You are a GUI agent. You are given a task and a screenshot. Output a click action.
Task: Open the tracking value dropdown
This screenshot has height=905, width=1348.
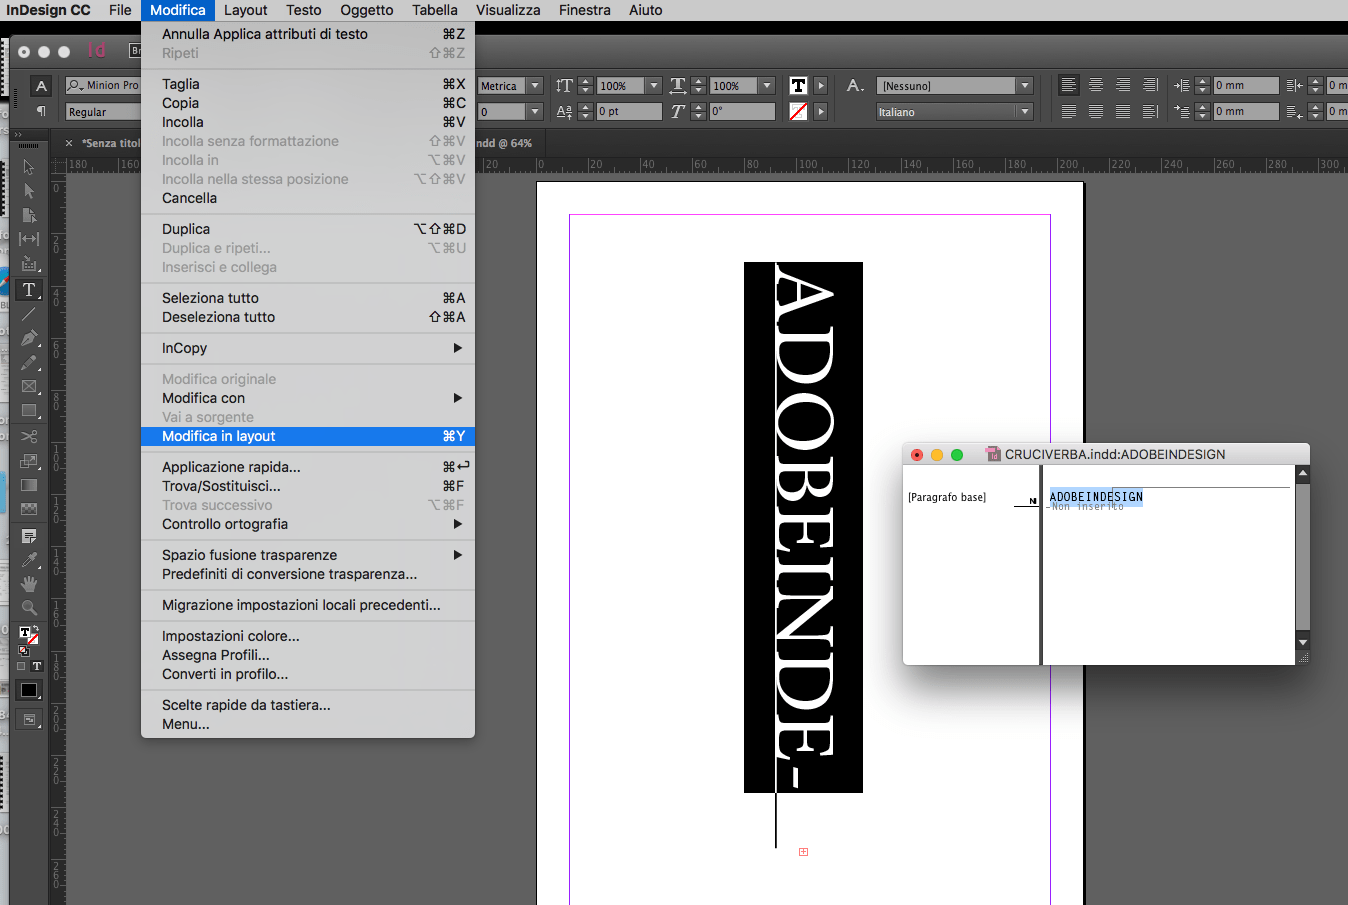pos(535,112)
